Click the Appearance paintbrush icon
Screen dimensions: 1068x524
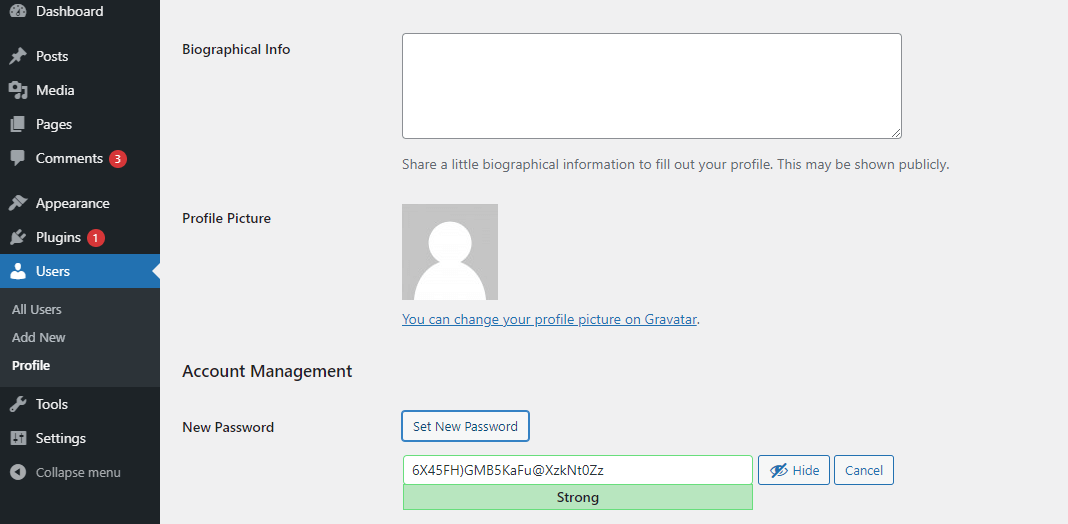click(x=18, y=203)
